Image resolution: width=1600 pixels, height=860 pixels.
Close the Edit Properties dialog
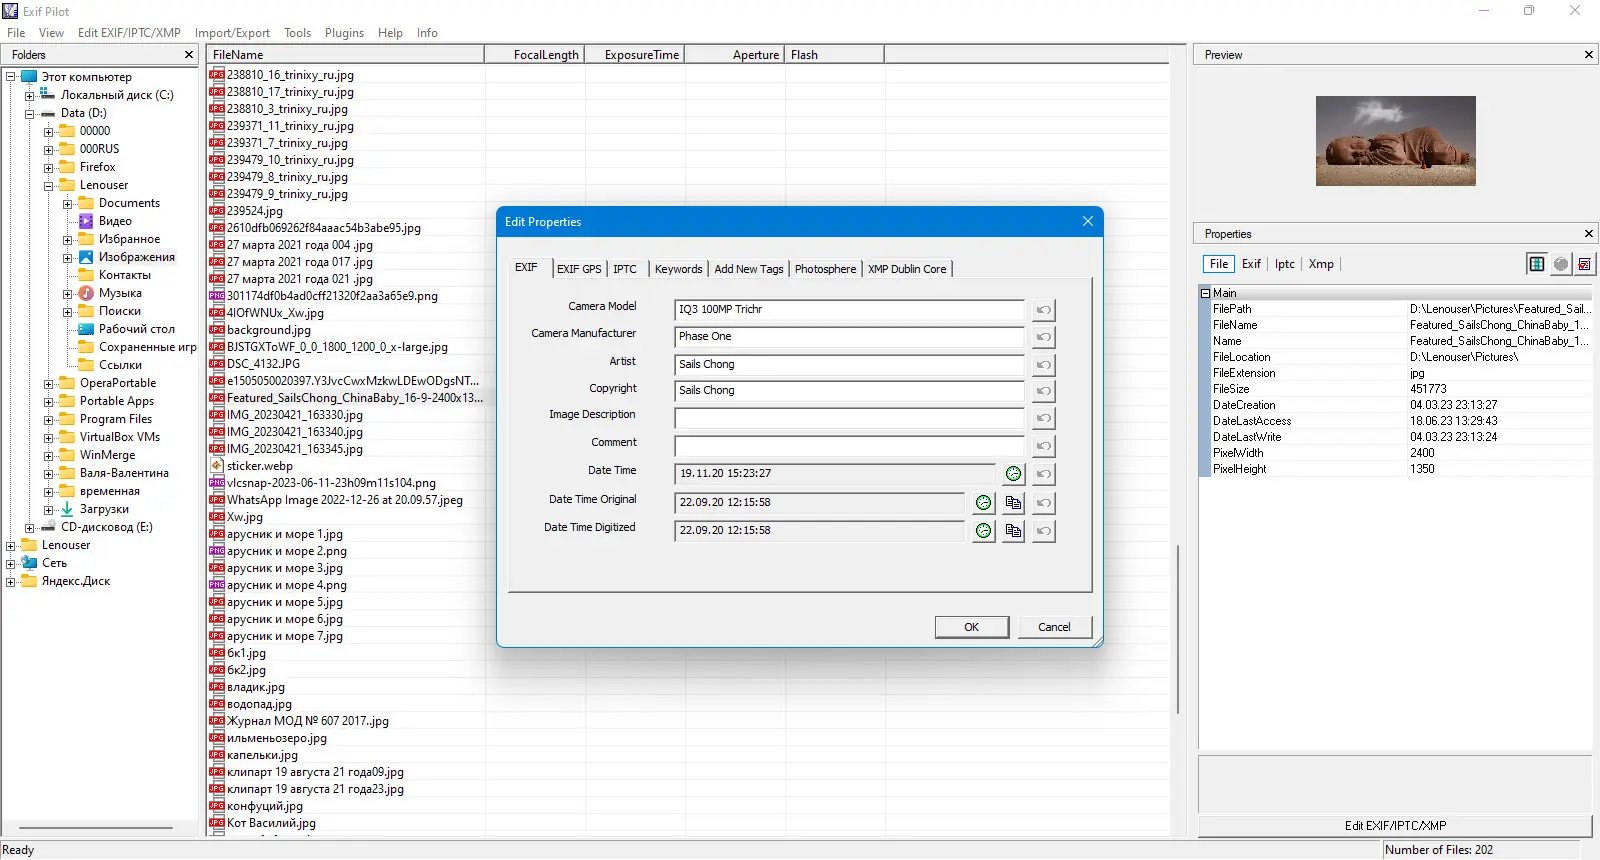click(x=1088, y=221)
